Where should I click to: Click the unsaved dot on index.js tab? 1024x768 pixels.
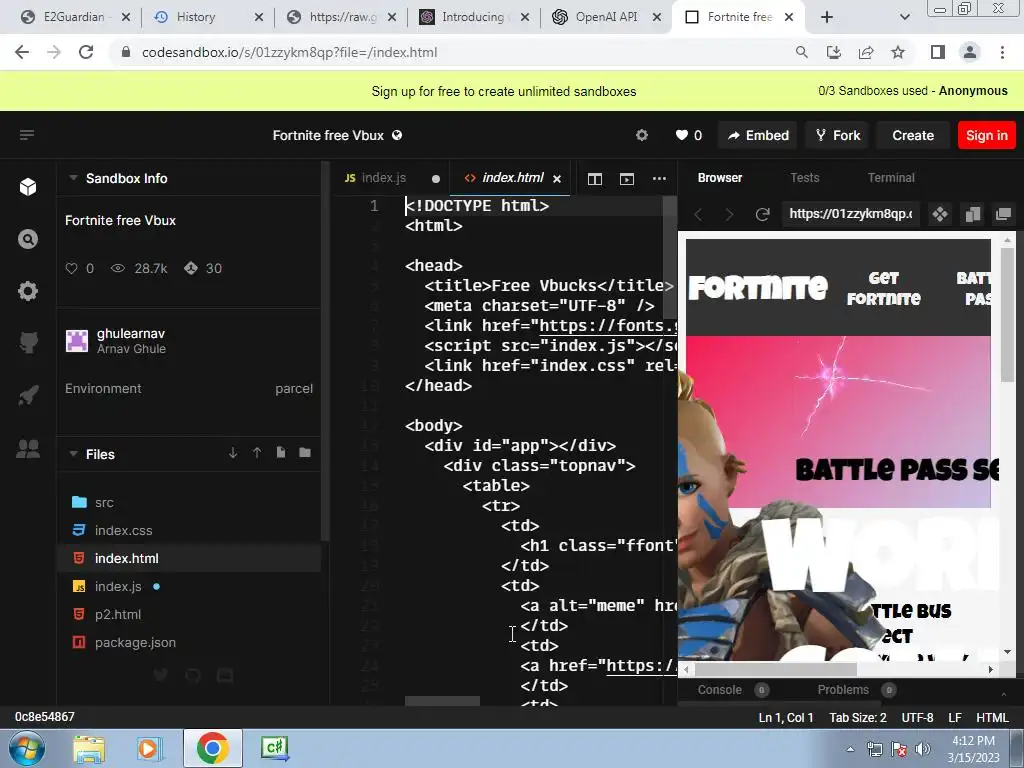pyautogui.click(x=436, y=178)
